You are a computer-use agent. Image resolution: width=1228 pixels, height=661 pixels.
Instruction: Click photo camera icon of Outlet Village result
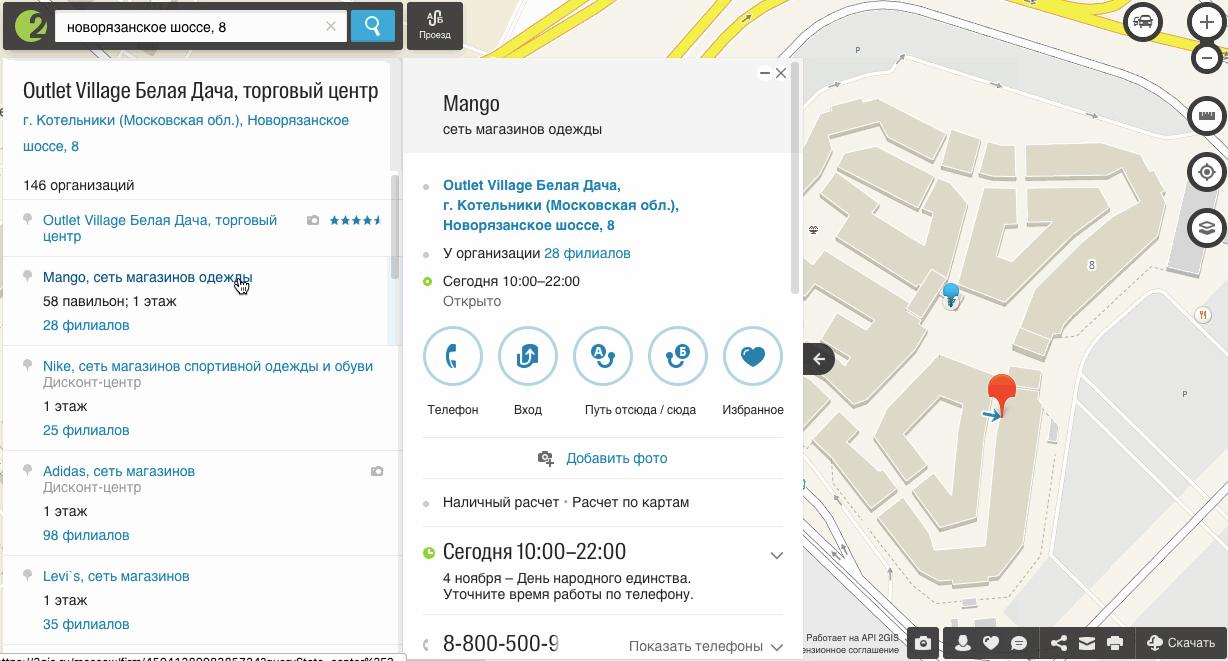[x=313, y=220]
